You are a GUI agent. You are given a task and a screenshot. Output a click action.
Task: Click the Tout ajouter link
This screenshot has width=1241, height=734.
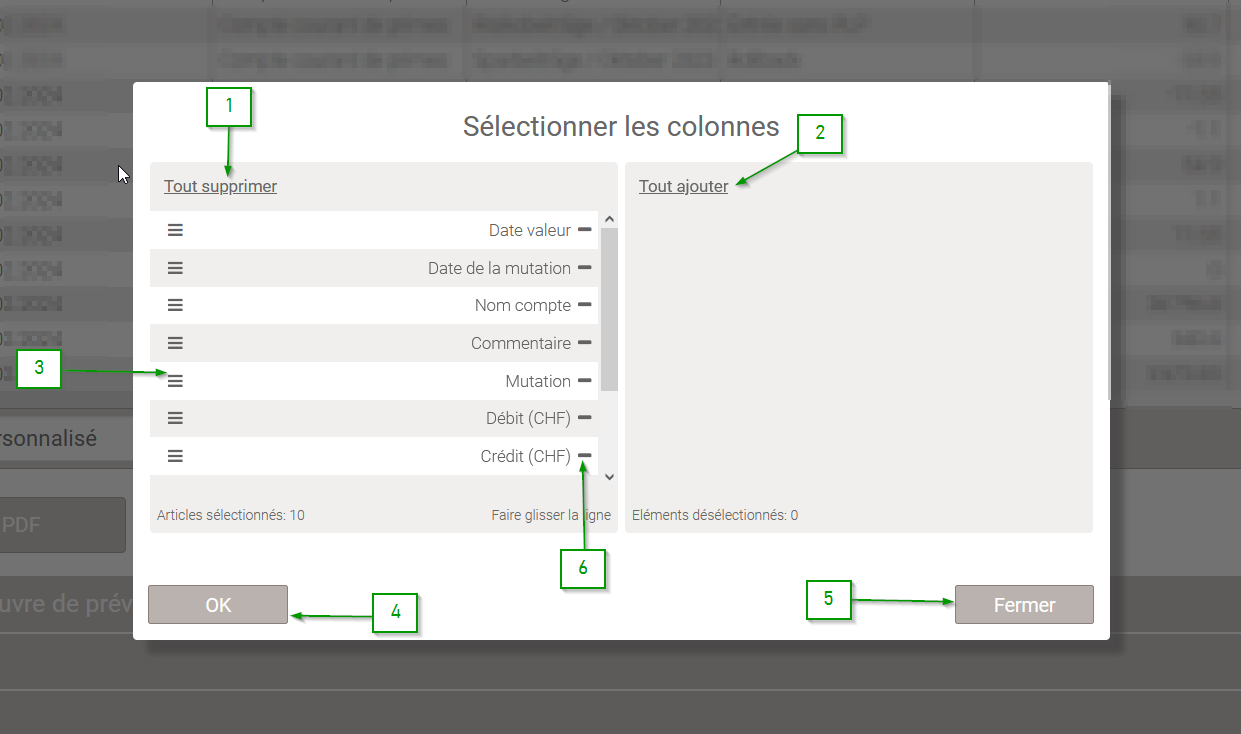click(x=683, y=186)
